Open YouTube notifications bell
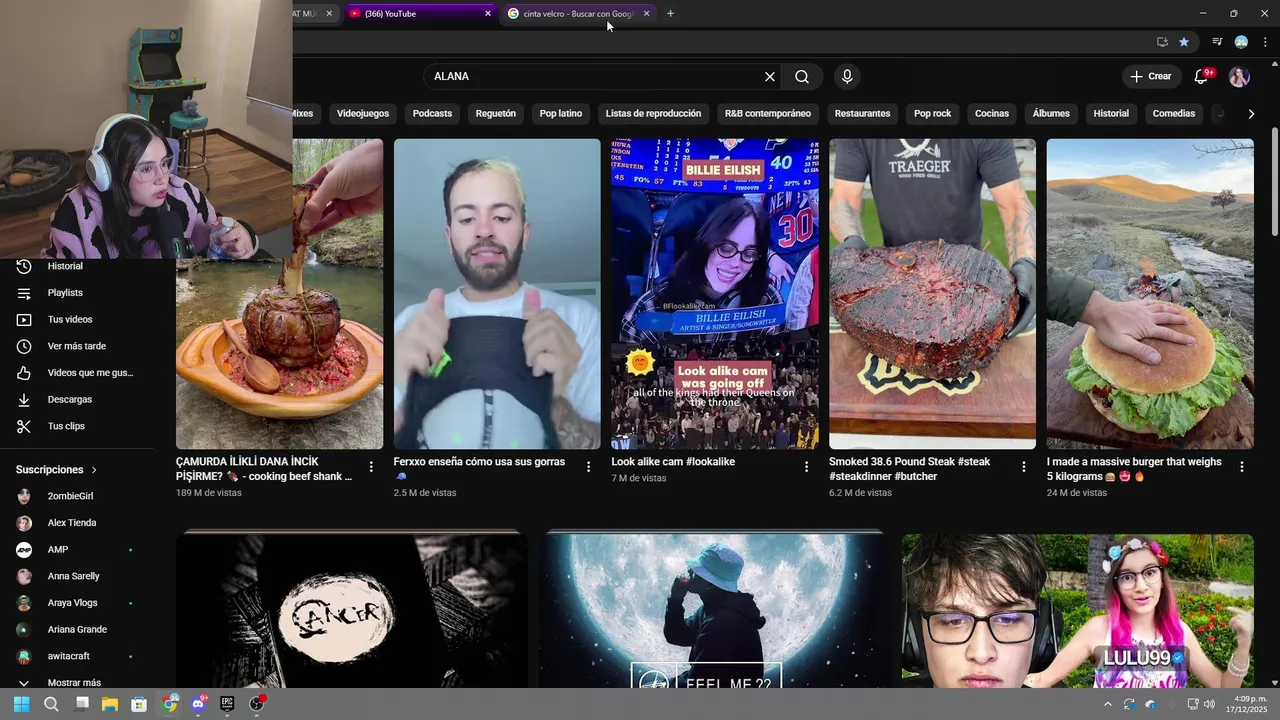This screenshot has width=1280, height=720. 1202,76
